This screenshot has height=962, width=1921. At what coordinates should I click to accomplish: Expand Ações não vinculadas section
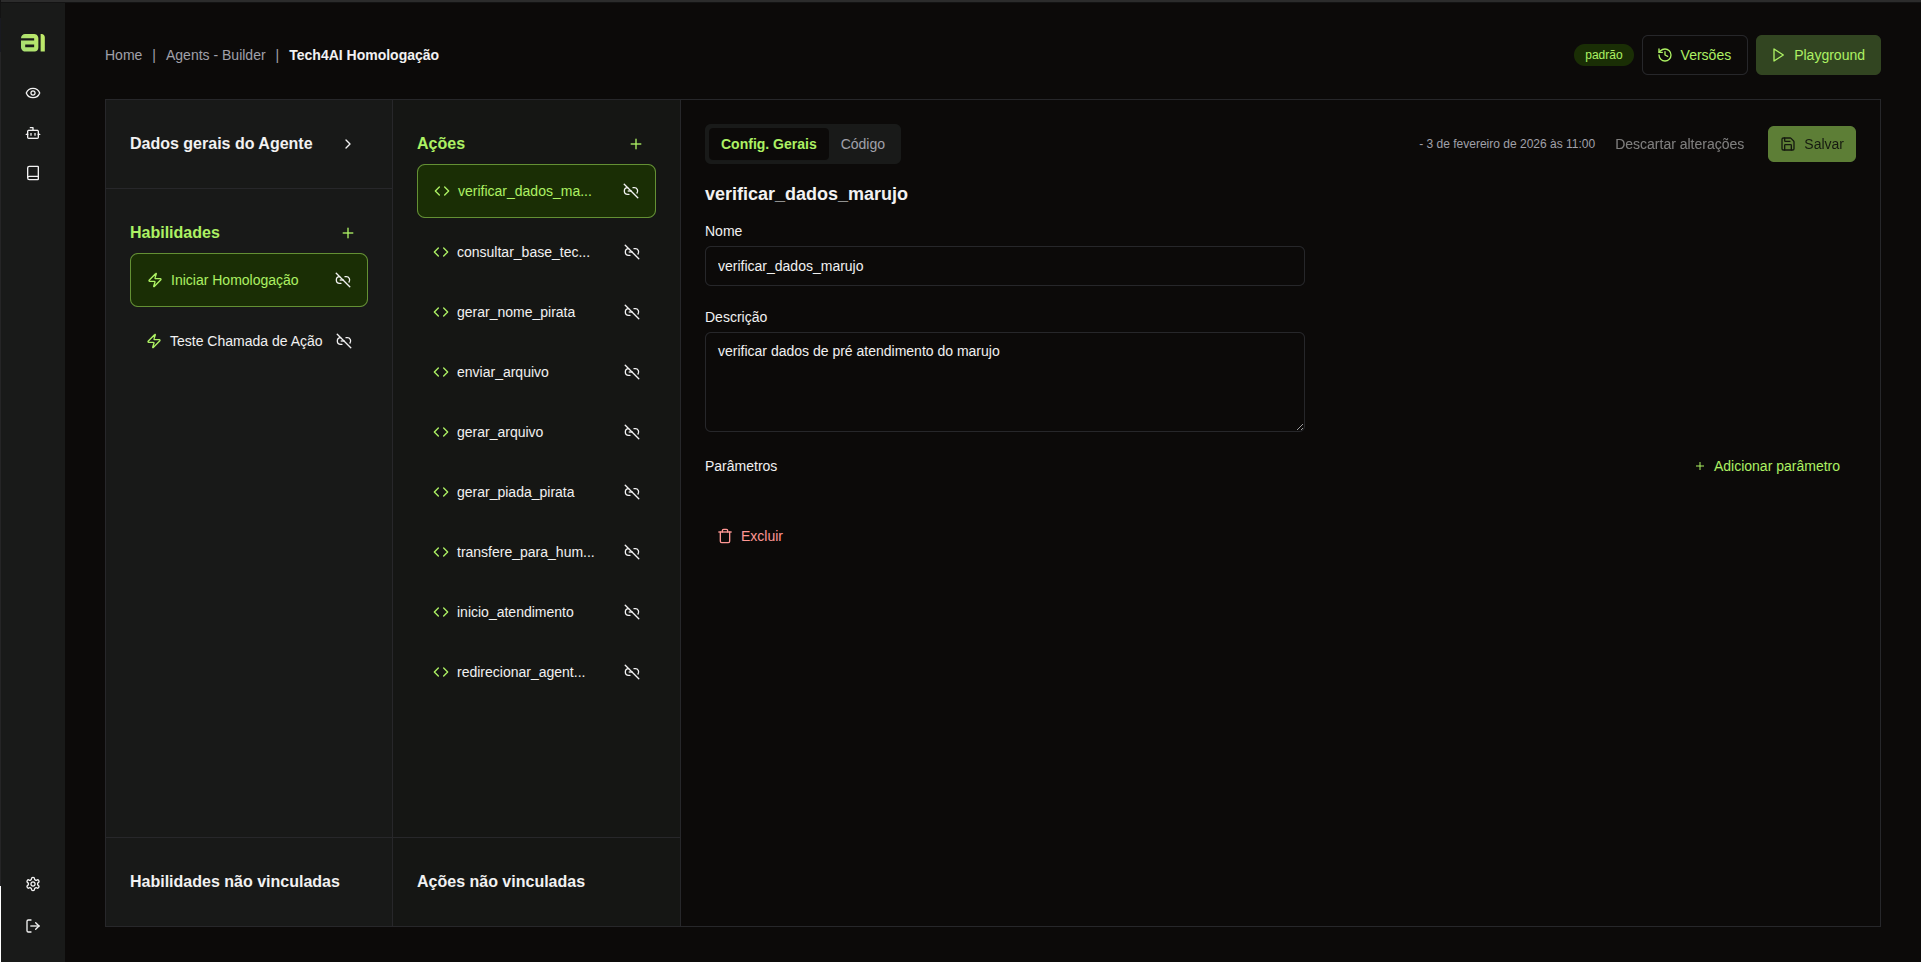pos(501,881)
